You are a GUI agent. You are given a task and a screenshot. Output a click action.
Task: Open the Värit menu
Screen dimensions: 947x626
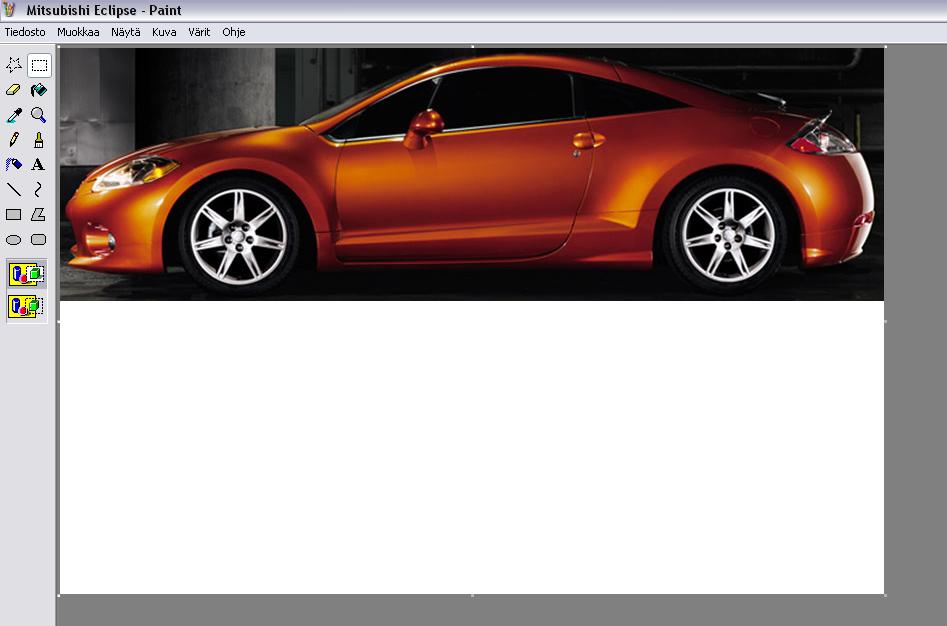(199, 32)
